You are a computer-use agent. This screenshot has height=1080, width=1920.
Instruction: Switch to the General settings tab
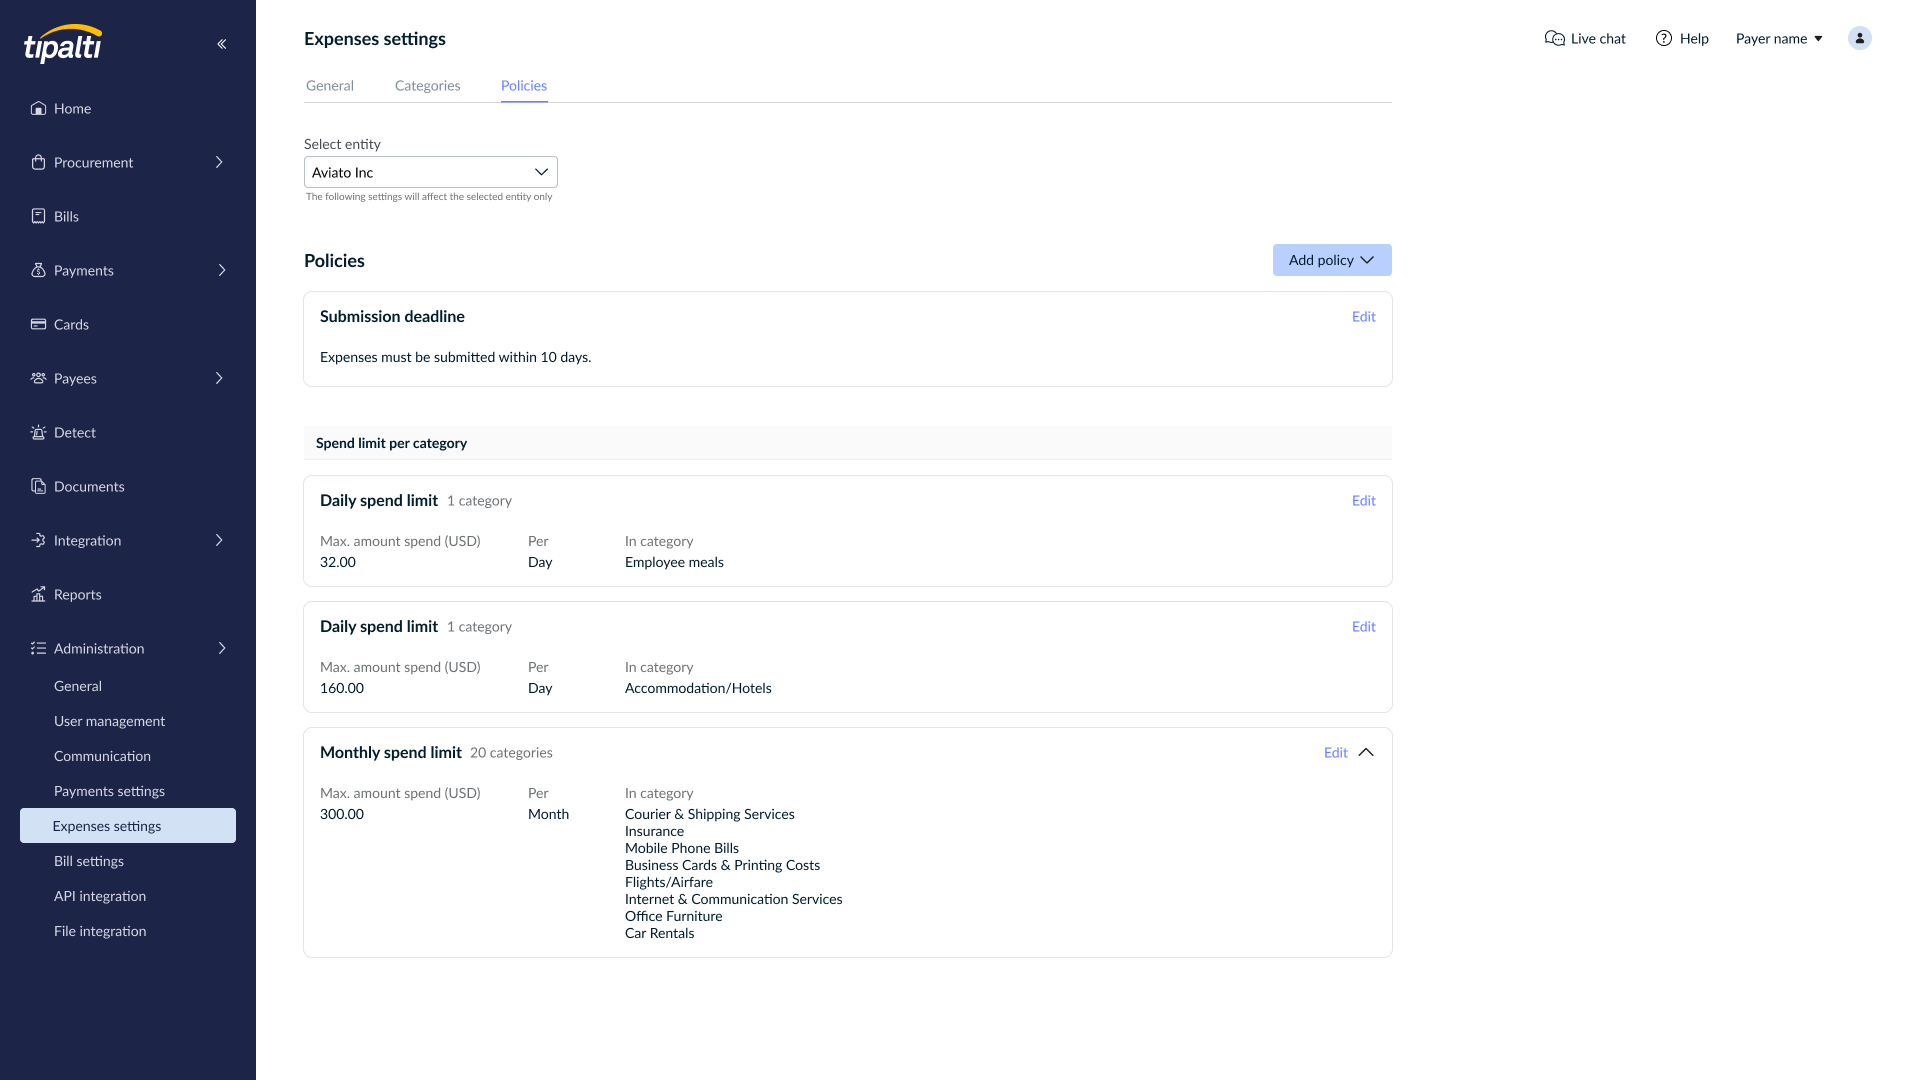330,85
